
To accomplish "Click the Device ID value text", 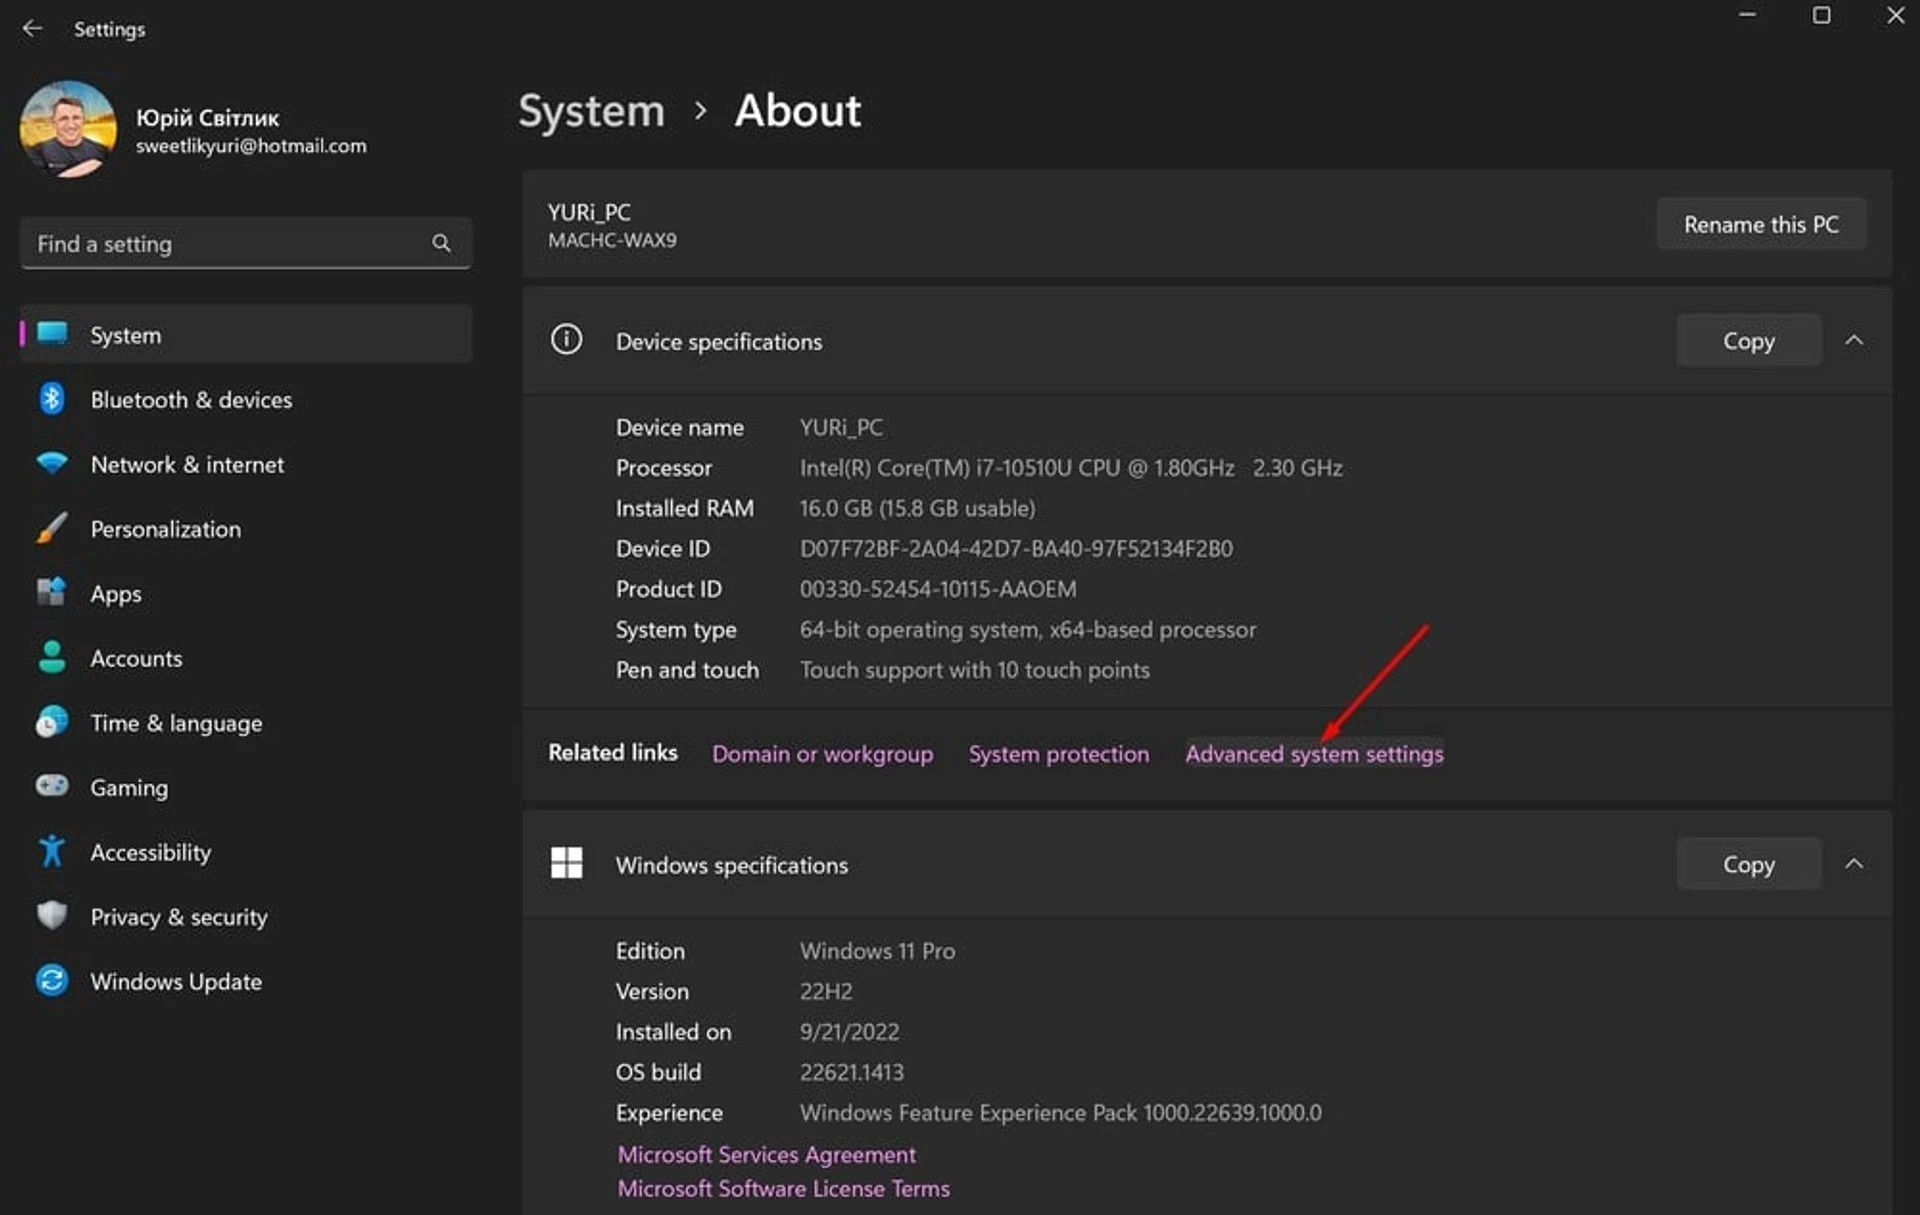I will (x=1016, y=548).
